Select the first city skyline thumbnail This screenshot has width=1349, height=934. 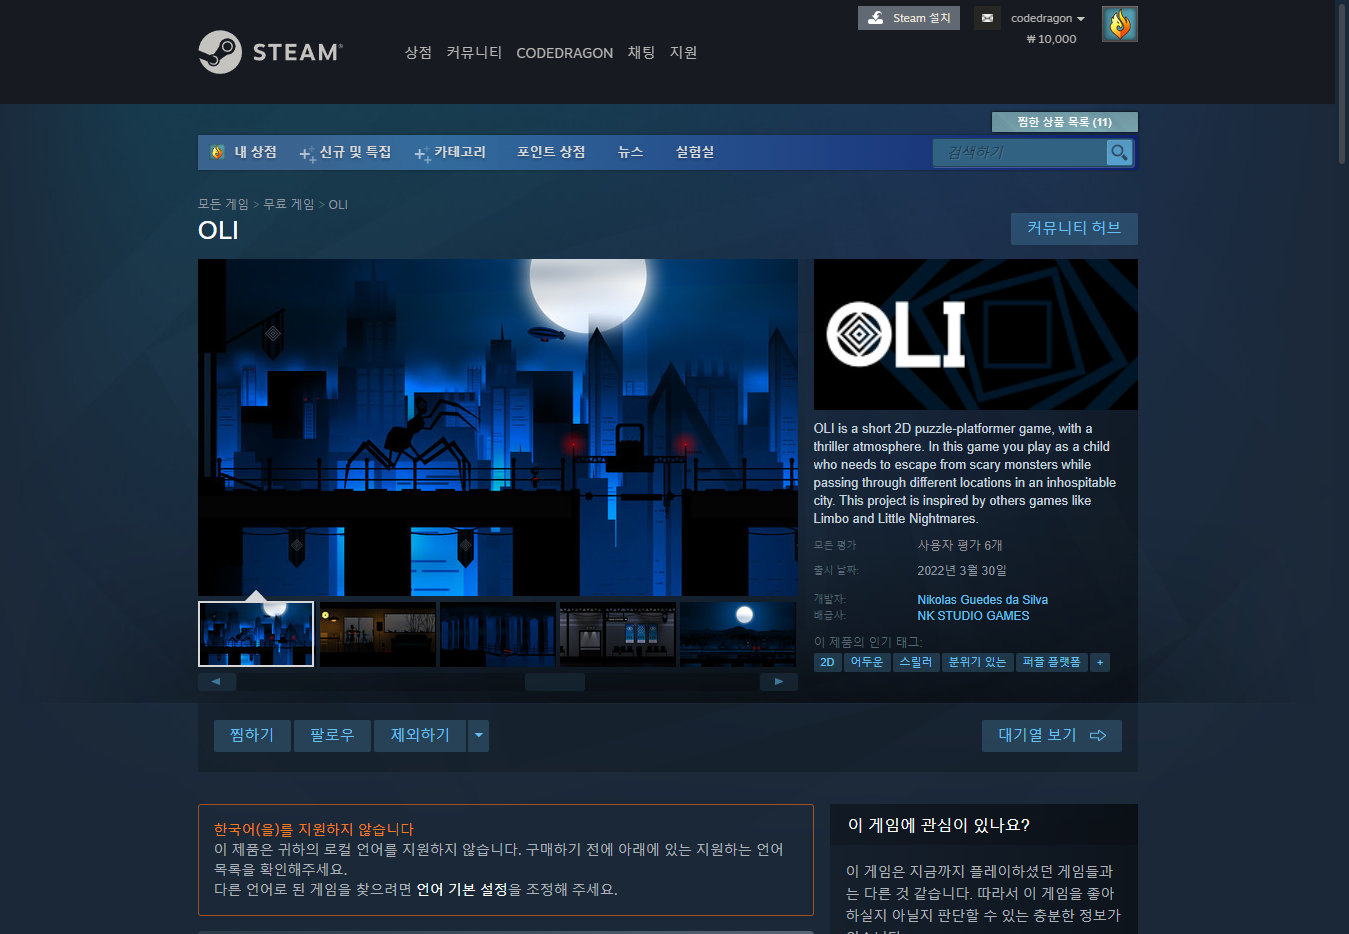[x=256, y=634]
